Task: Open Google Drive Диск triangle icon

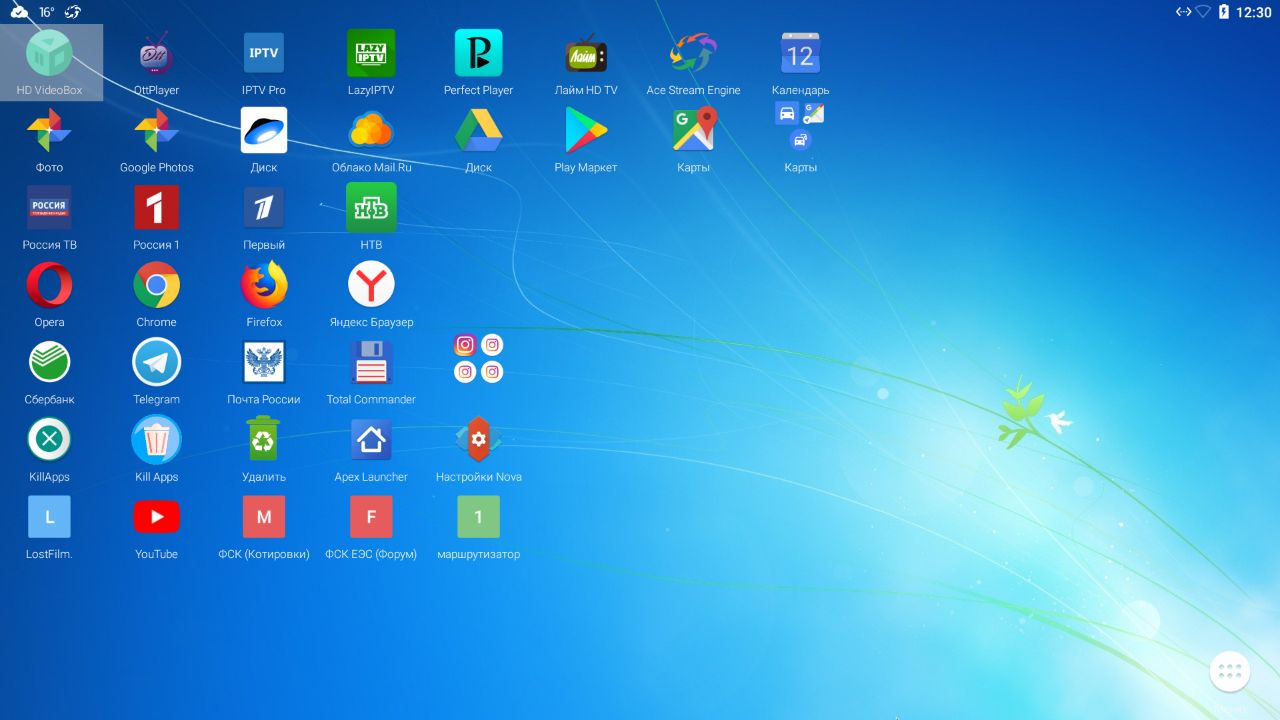Action: coord(478,130)
